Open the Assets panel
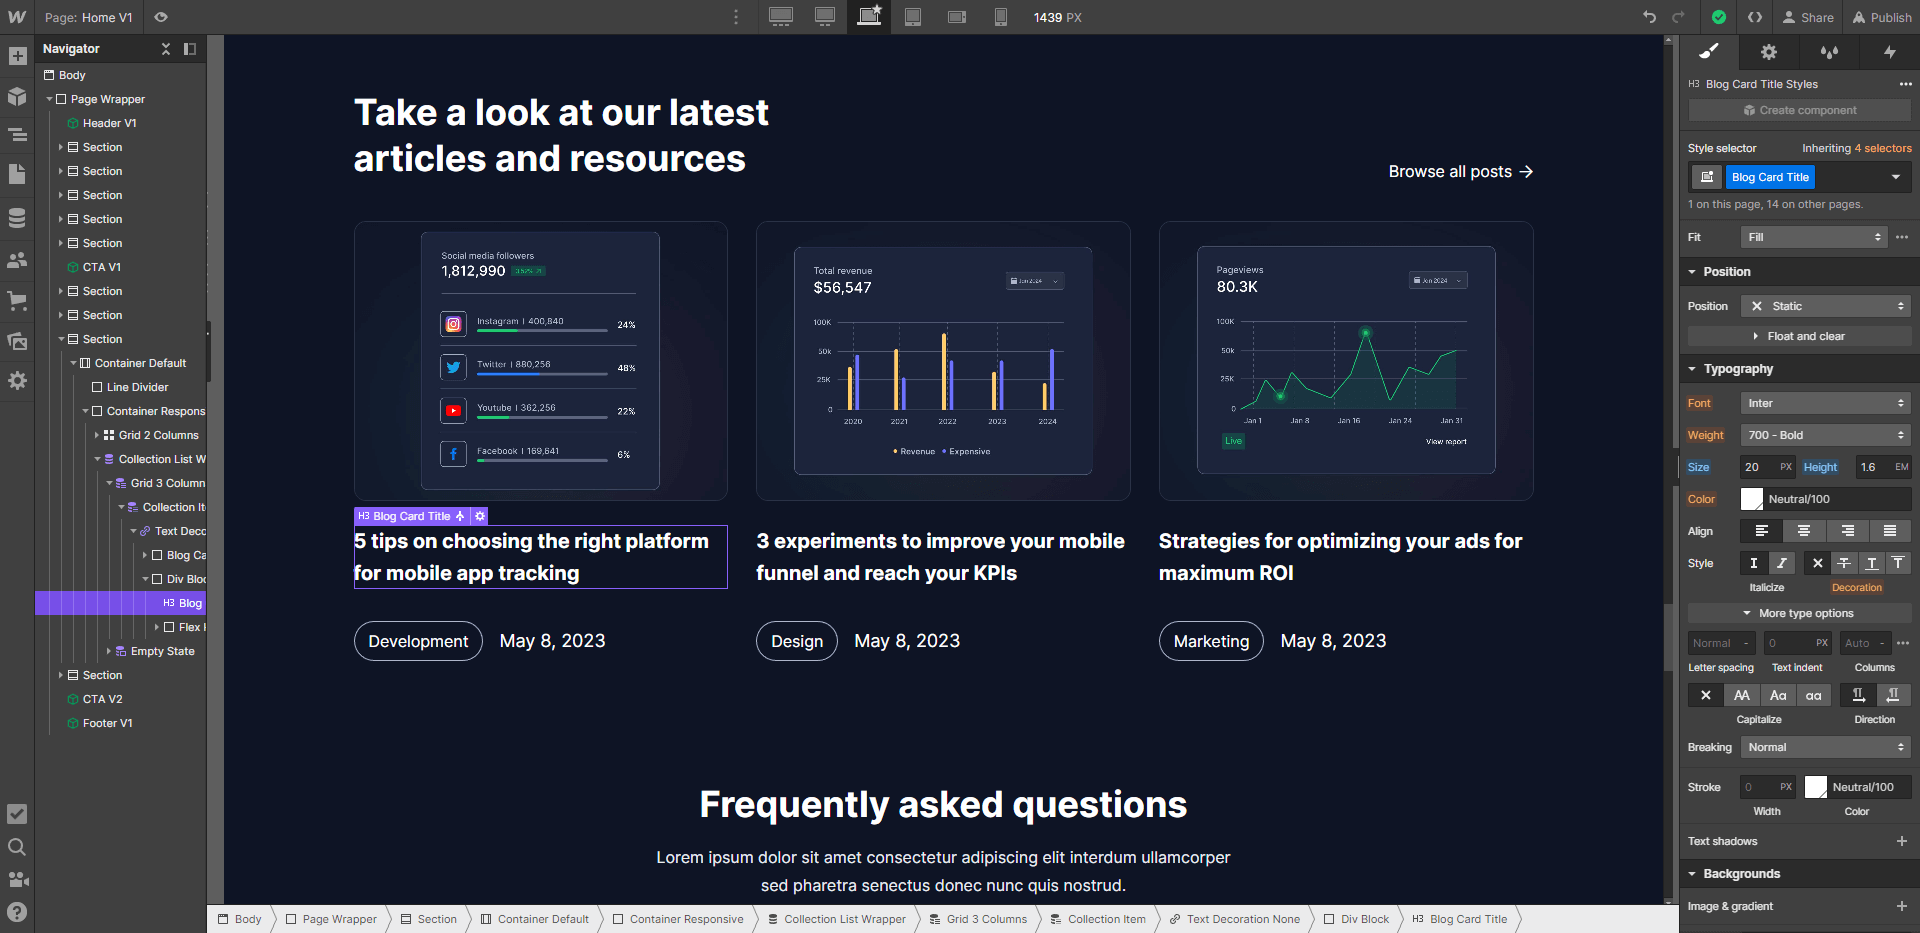The image size is (1920, 933). pyautogui.click(x=16, y=341)
